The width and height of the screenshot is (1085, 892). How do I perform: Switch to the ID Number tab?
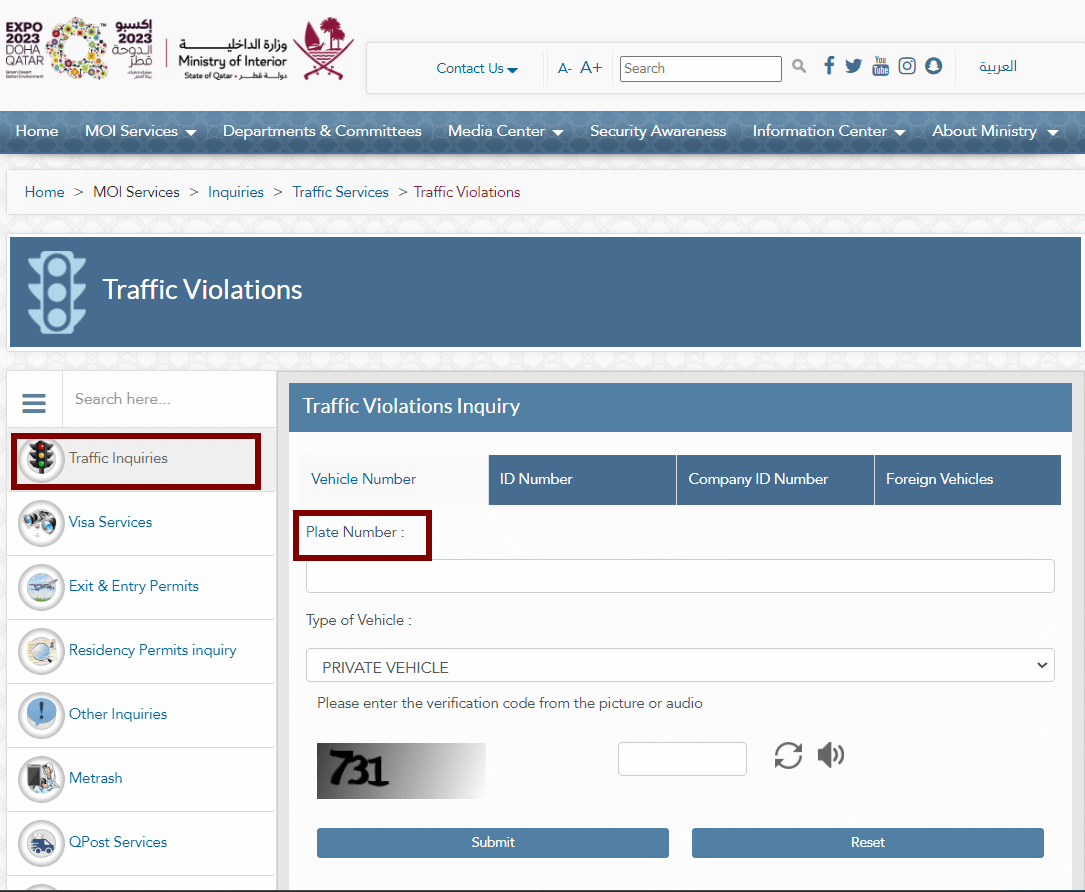click(582, 480)
